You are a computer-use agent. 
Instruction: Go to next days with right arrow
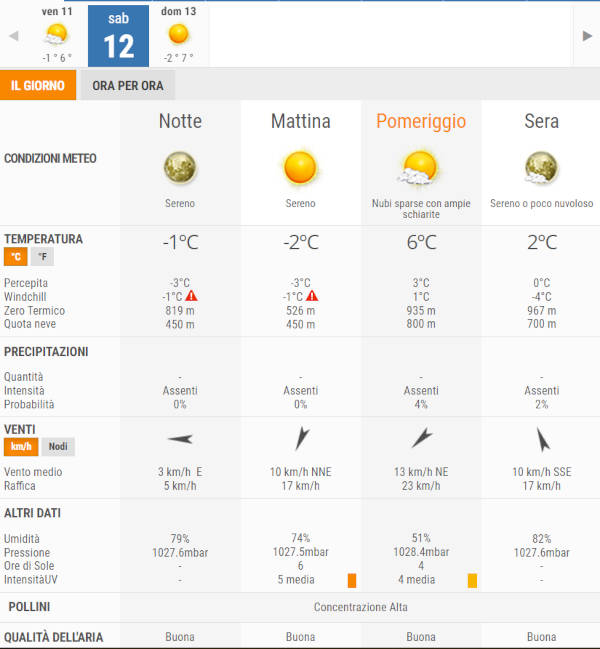tap(587, 36)
